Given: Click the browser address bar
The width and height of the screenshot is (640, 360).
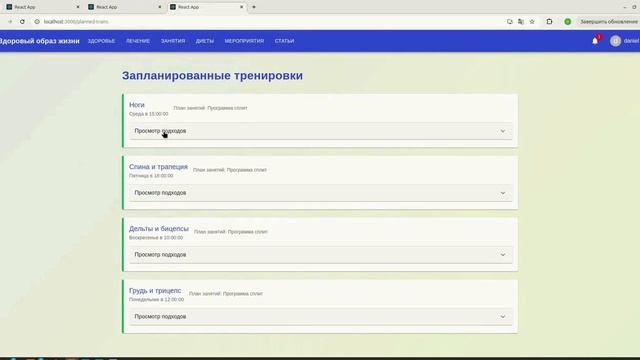Looking at the screenshot, I should coord(269,22).
